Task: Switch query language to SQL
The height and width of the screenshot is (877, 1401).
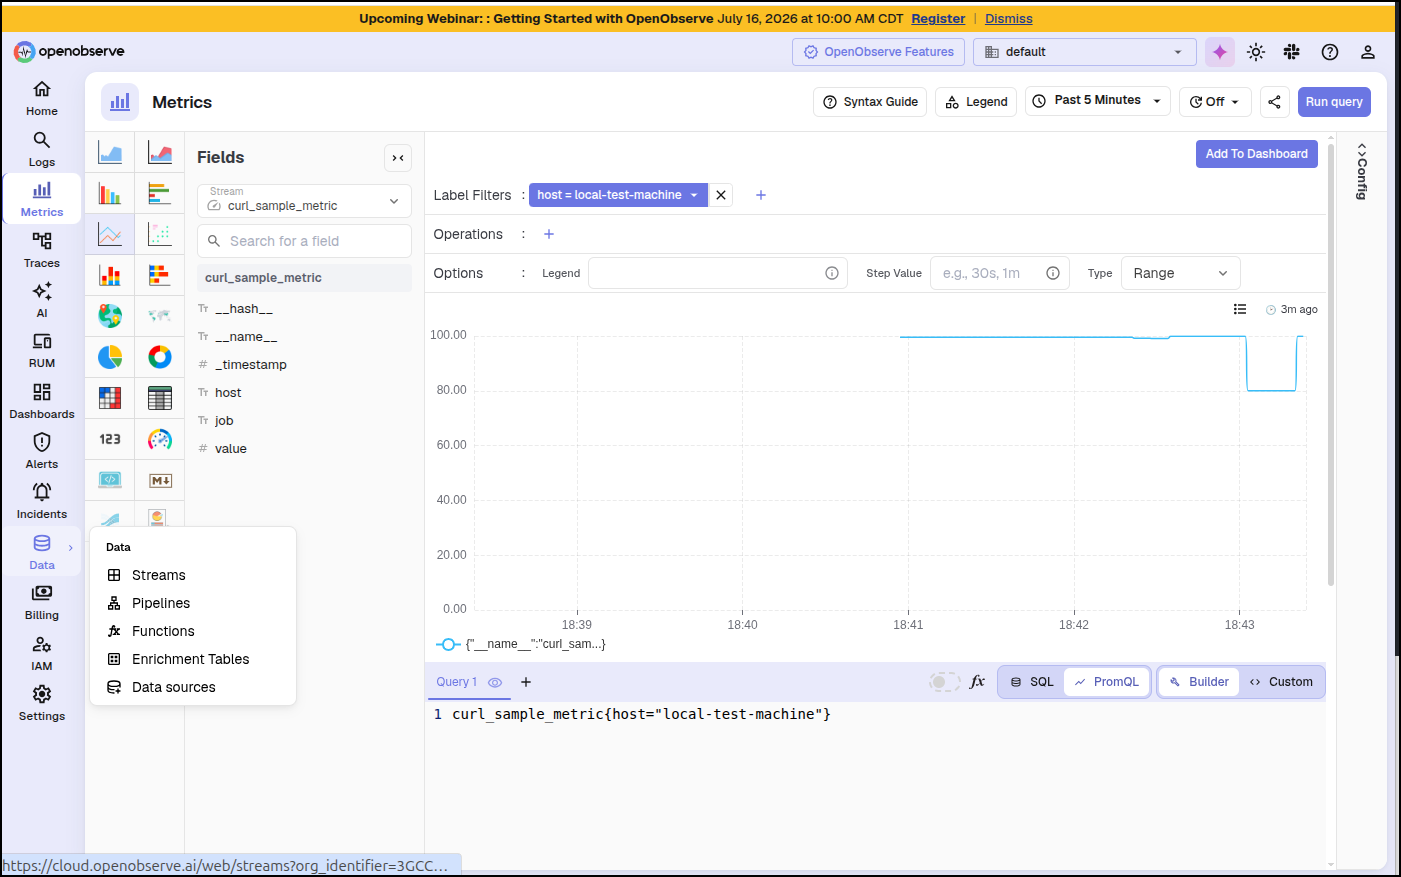Action: click(1032, 682)
